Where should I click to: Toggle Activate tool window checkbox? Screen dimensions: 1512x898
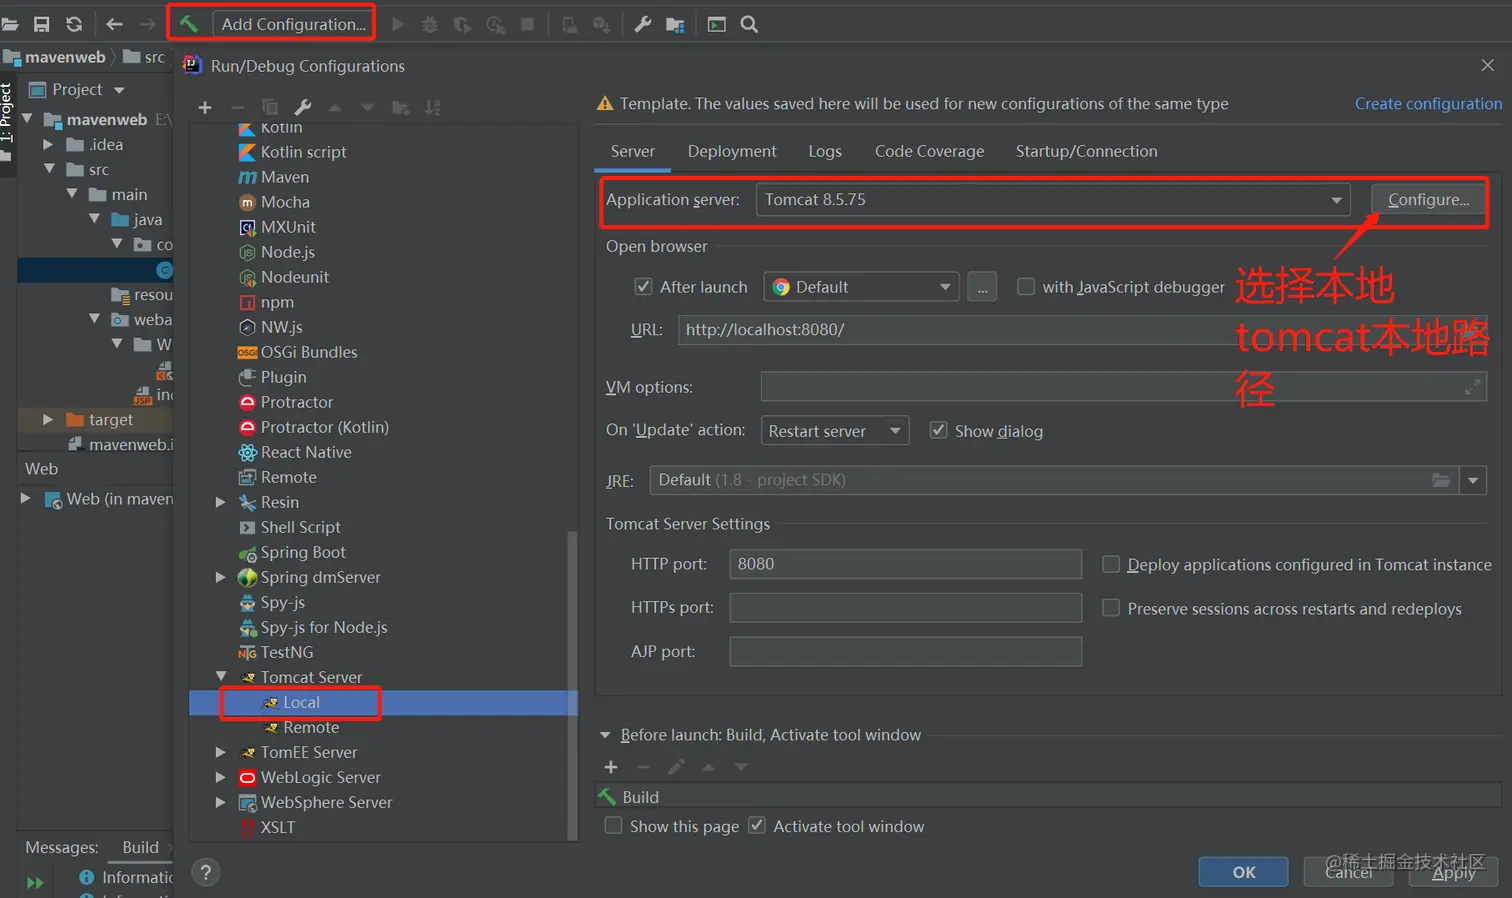(x=757, y=826)
